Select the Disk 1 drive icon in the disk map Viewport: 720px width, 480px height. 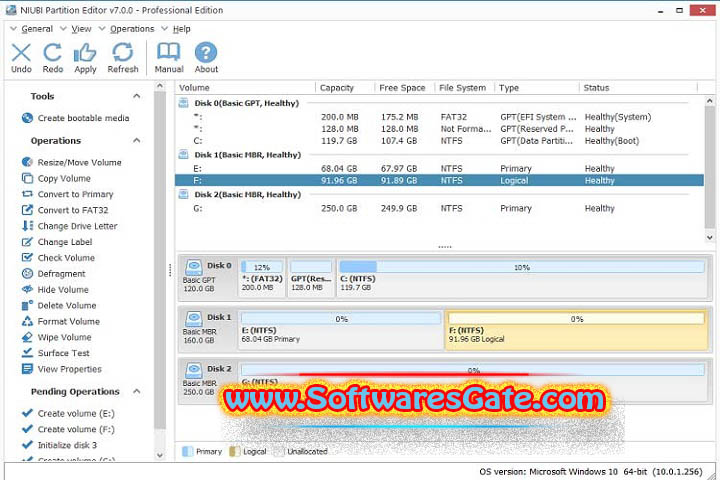(x=193, y=318)
